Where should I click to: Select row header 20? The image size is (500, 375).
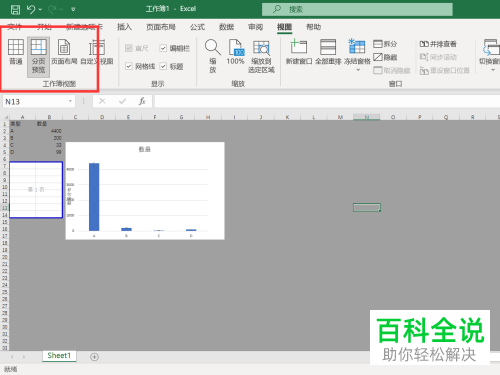pos(5,257)
